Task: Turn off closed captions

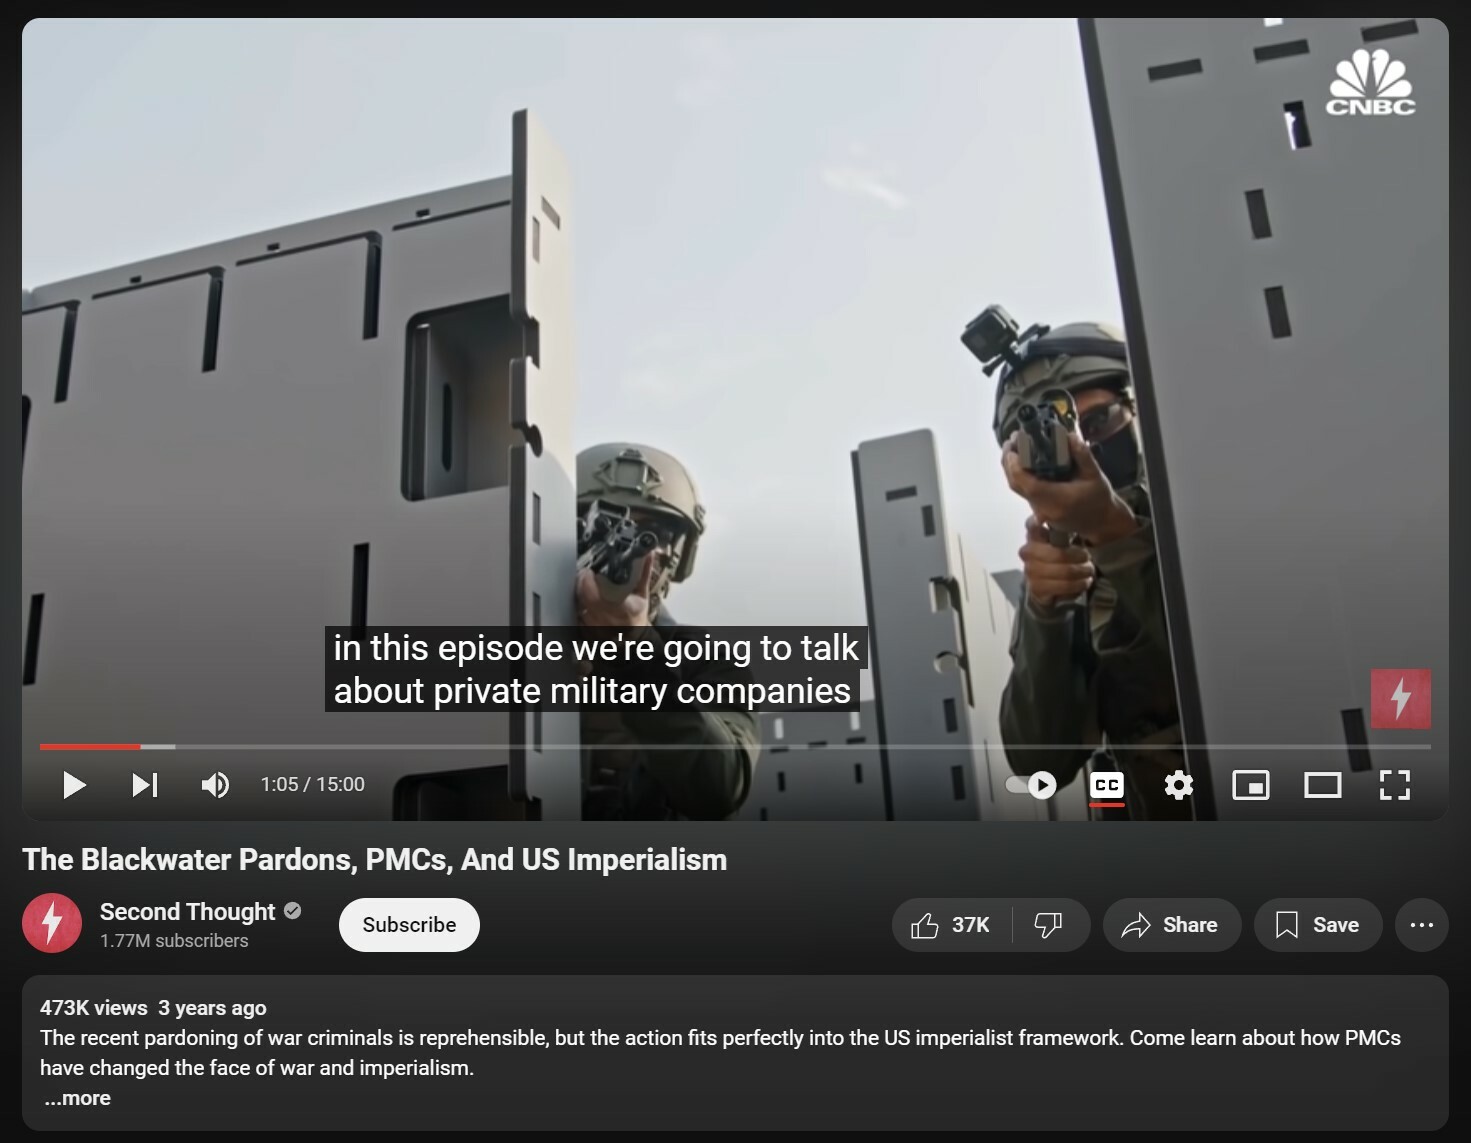Action: tap(1107, 785)
